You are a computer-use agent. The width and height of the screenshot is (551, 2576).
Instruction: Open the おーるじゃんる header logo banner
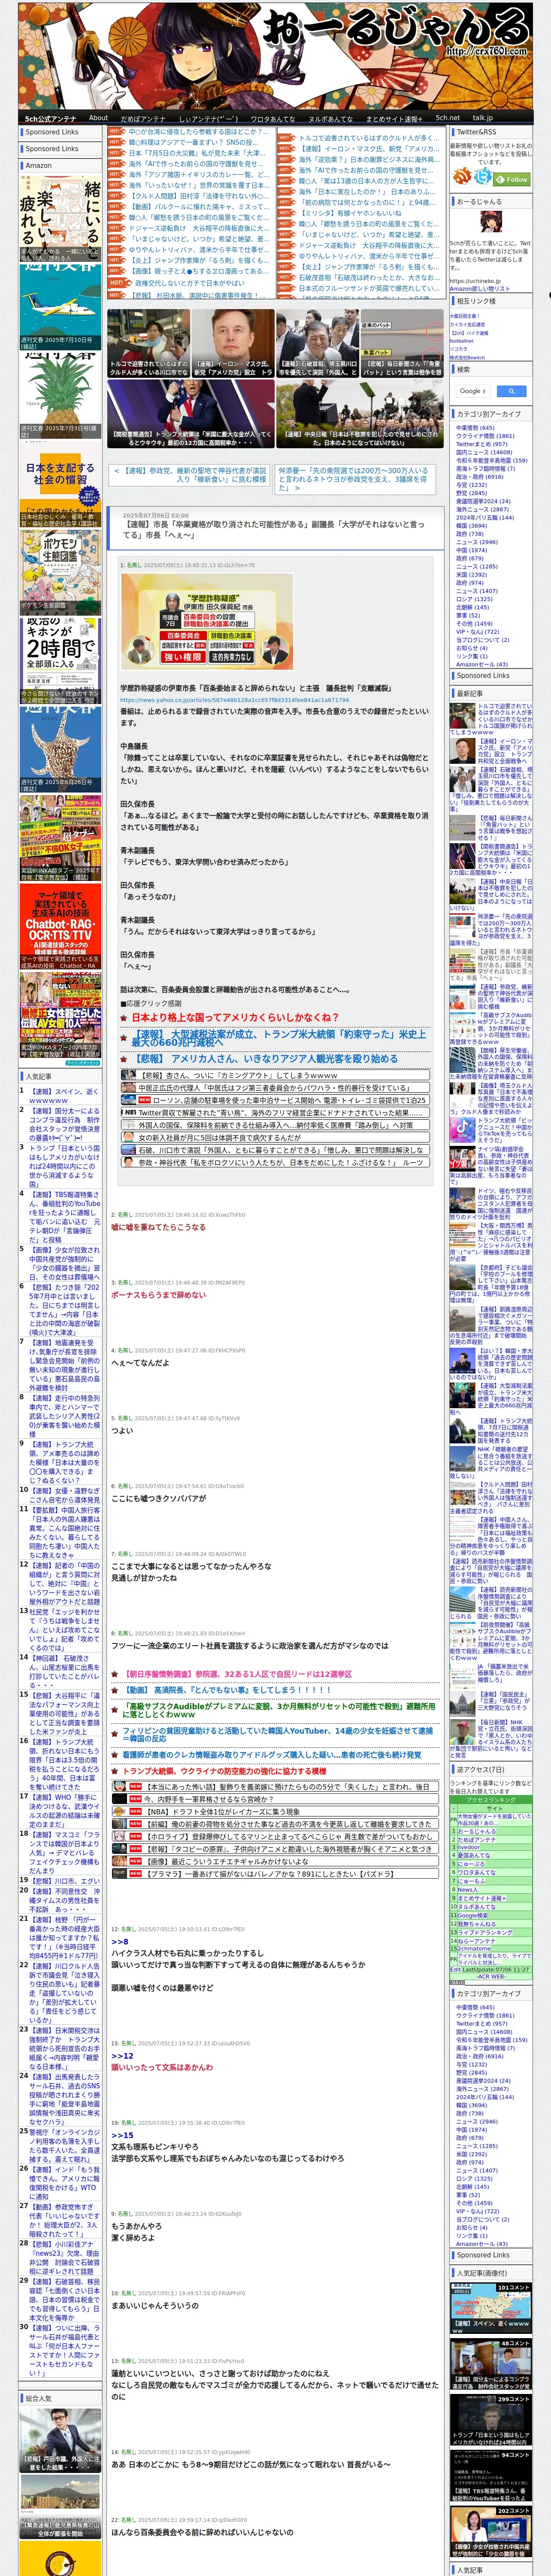point(275,55)
